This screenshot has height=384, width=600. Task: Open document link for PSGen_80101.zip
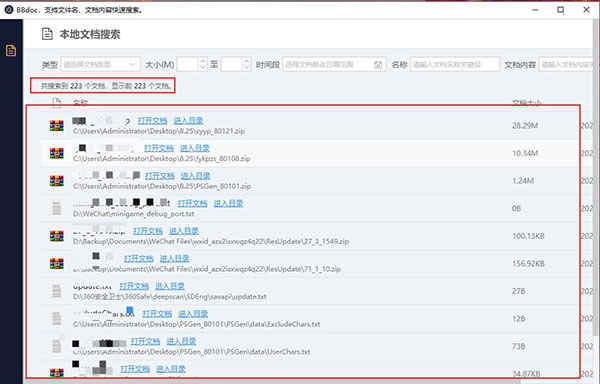[x=160, y=176]
